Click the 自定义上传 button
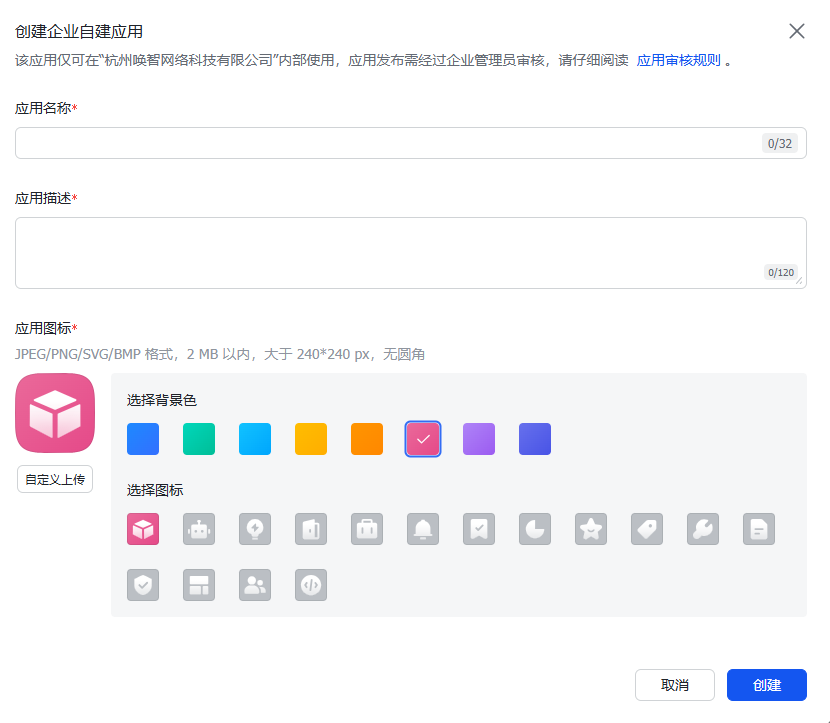Screen dimensions: 830x723 tap(55, 480)
